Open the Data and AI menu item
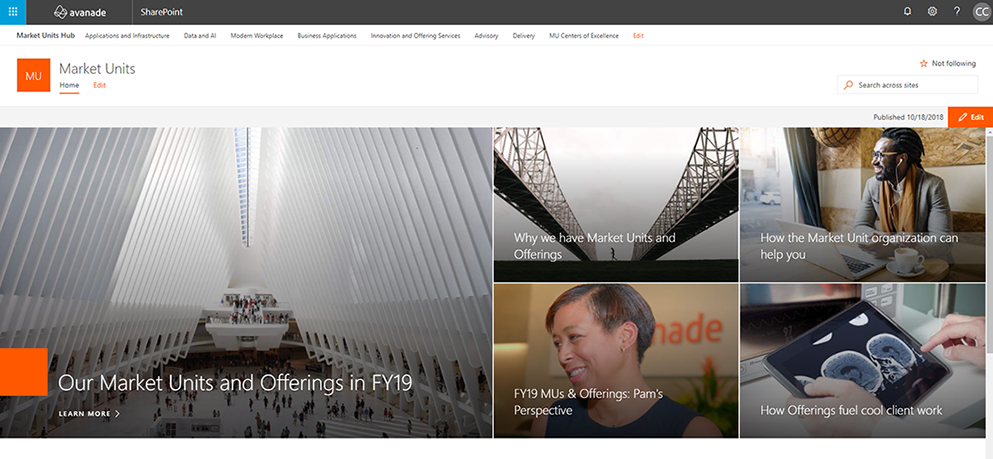This screenshot has width=993, height=459. [200, 36]
